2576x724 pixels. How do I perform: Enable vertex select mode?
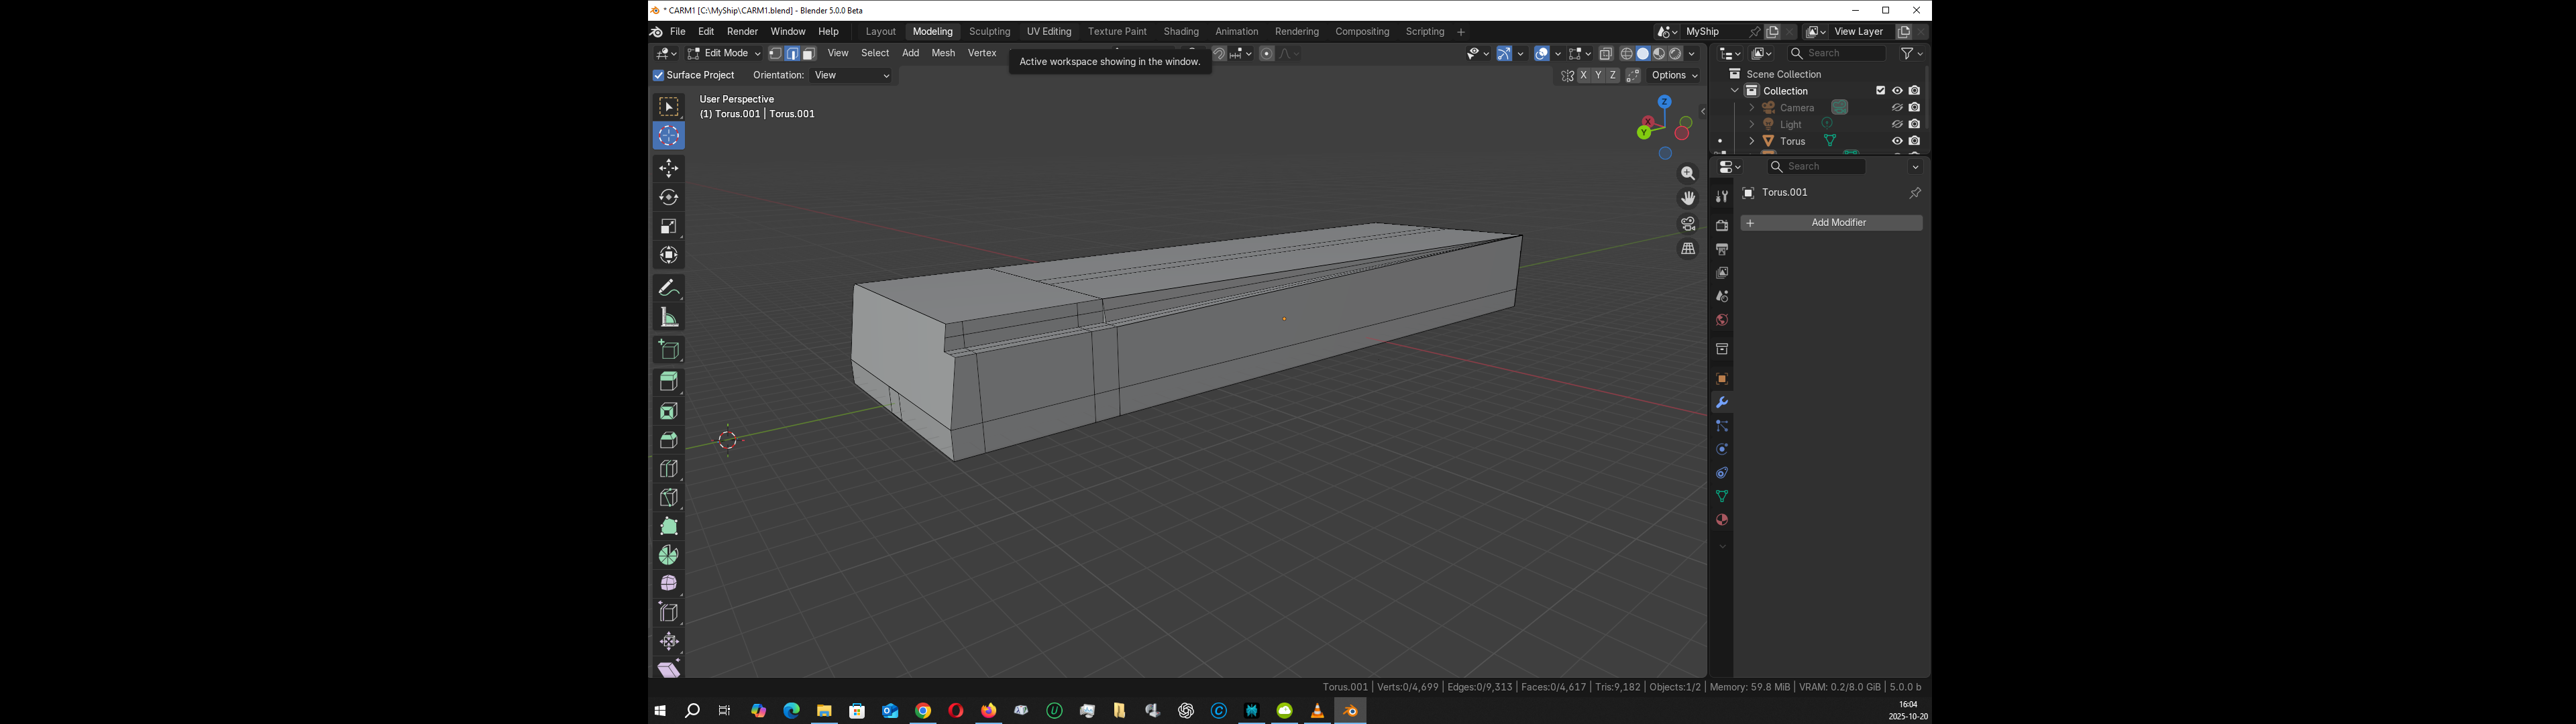click(775, 54)
